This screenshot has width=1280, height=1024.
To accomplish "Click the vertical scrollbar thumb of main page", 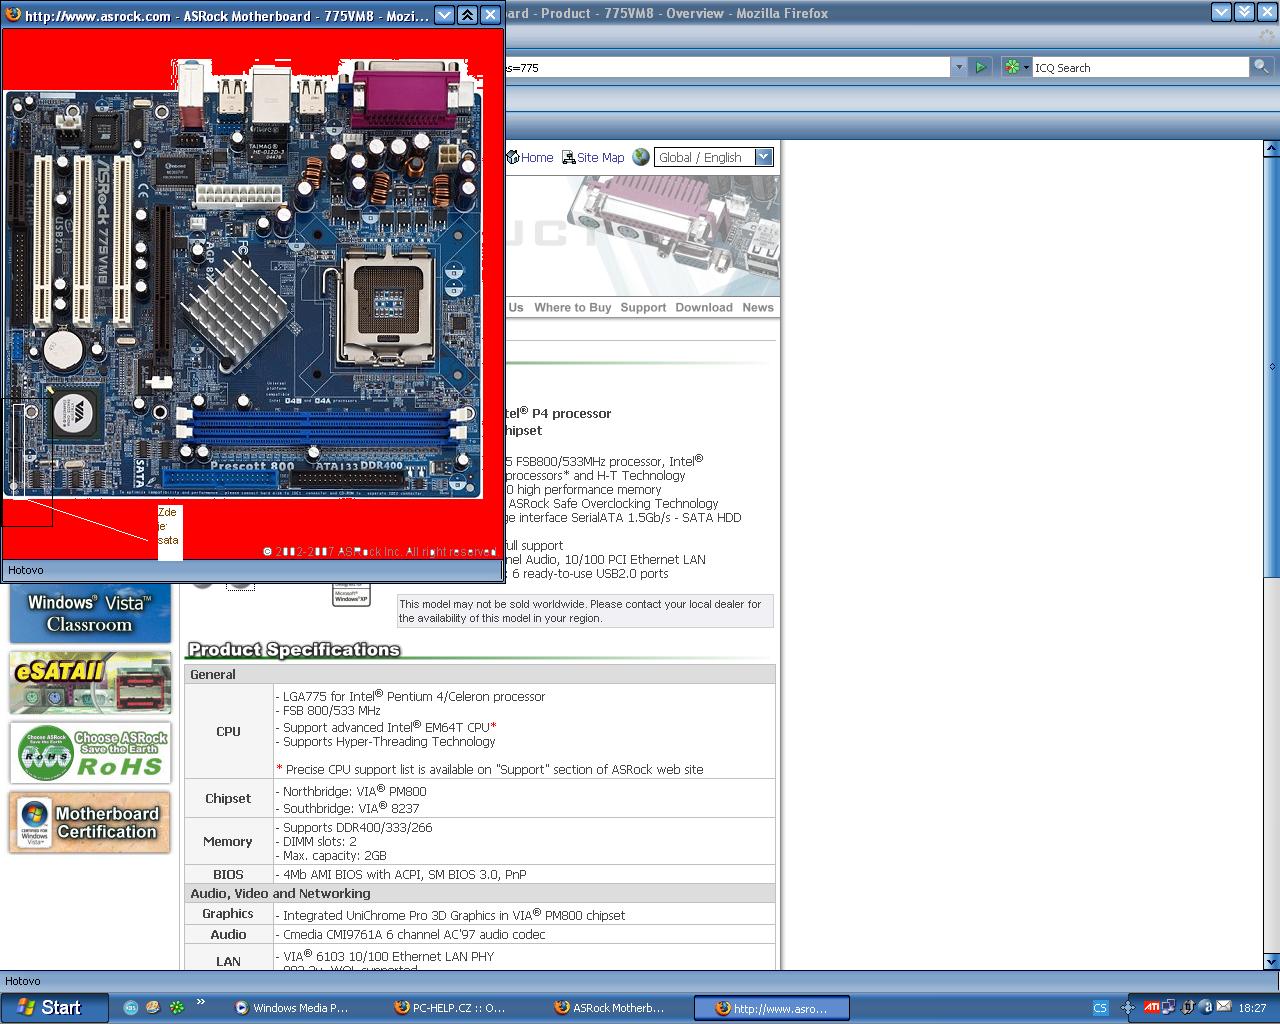I will pos(1272,367).
